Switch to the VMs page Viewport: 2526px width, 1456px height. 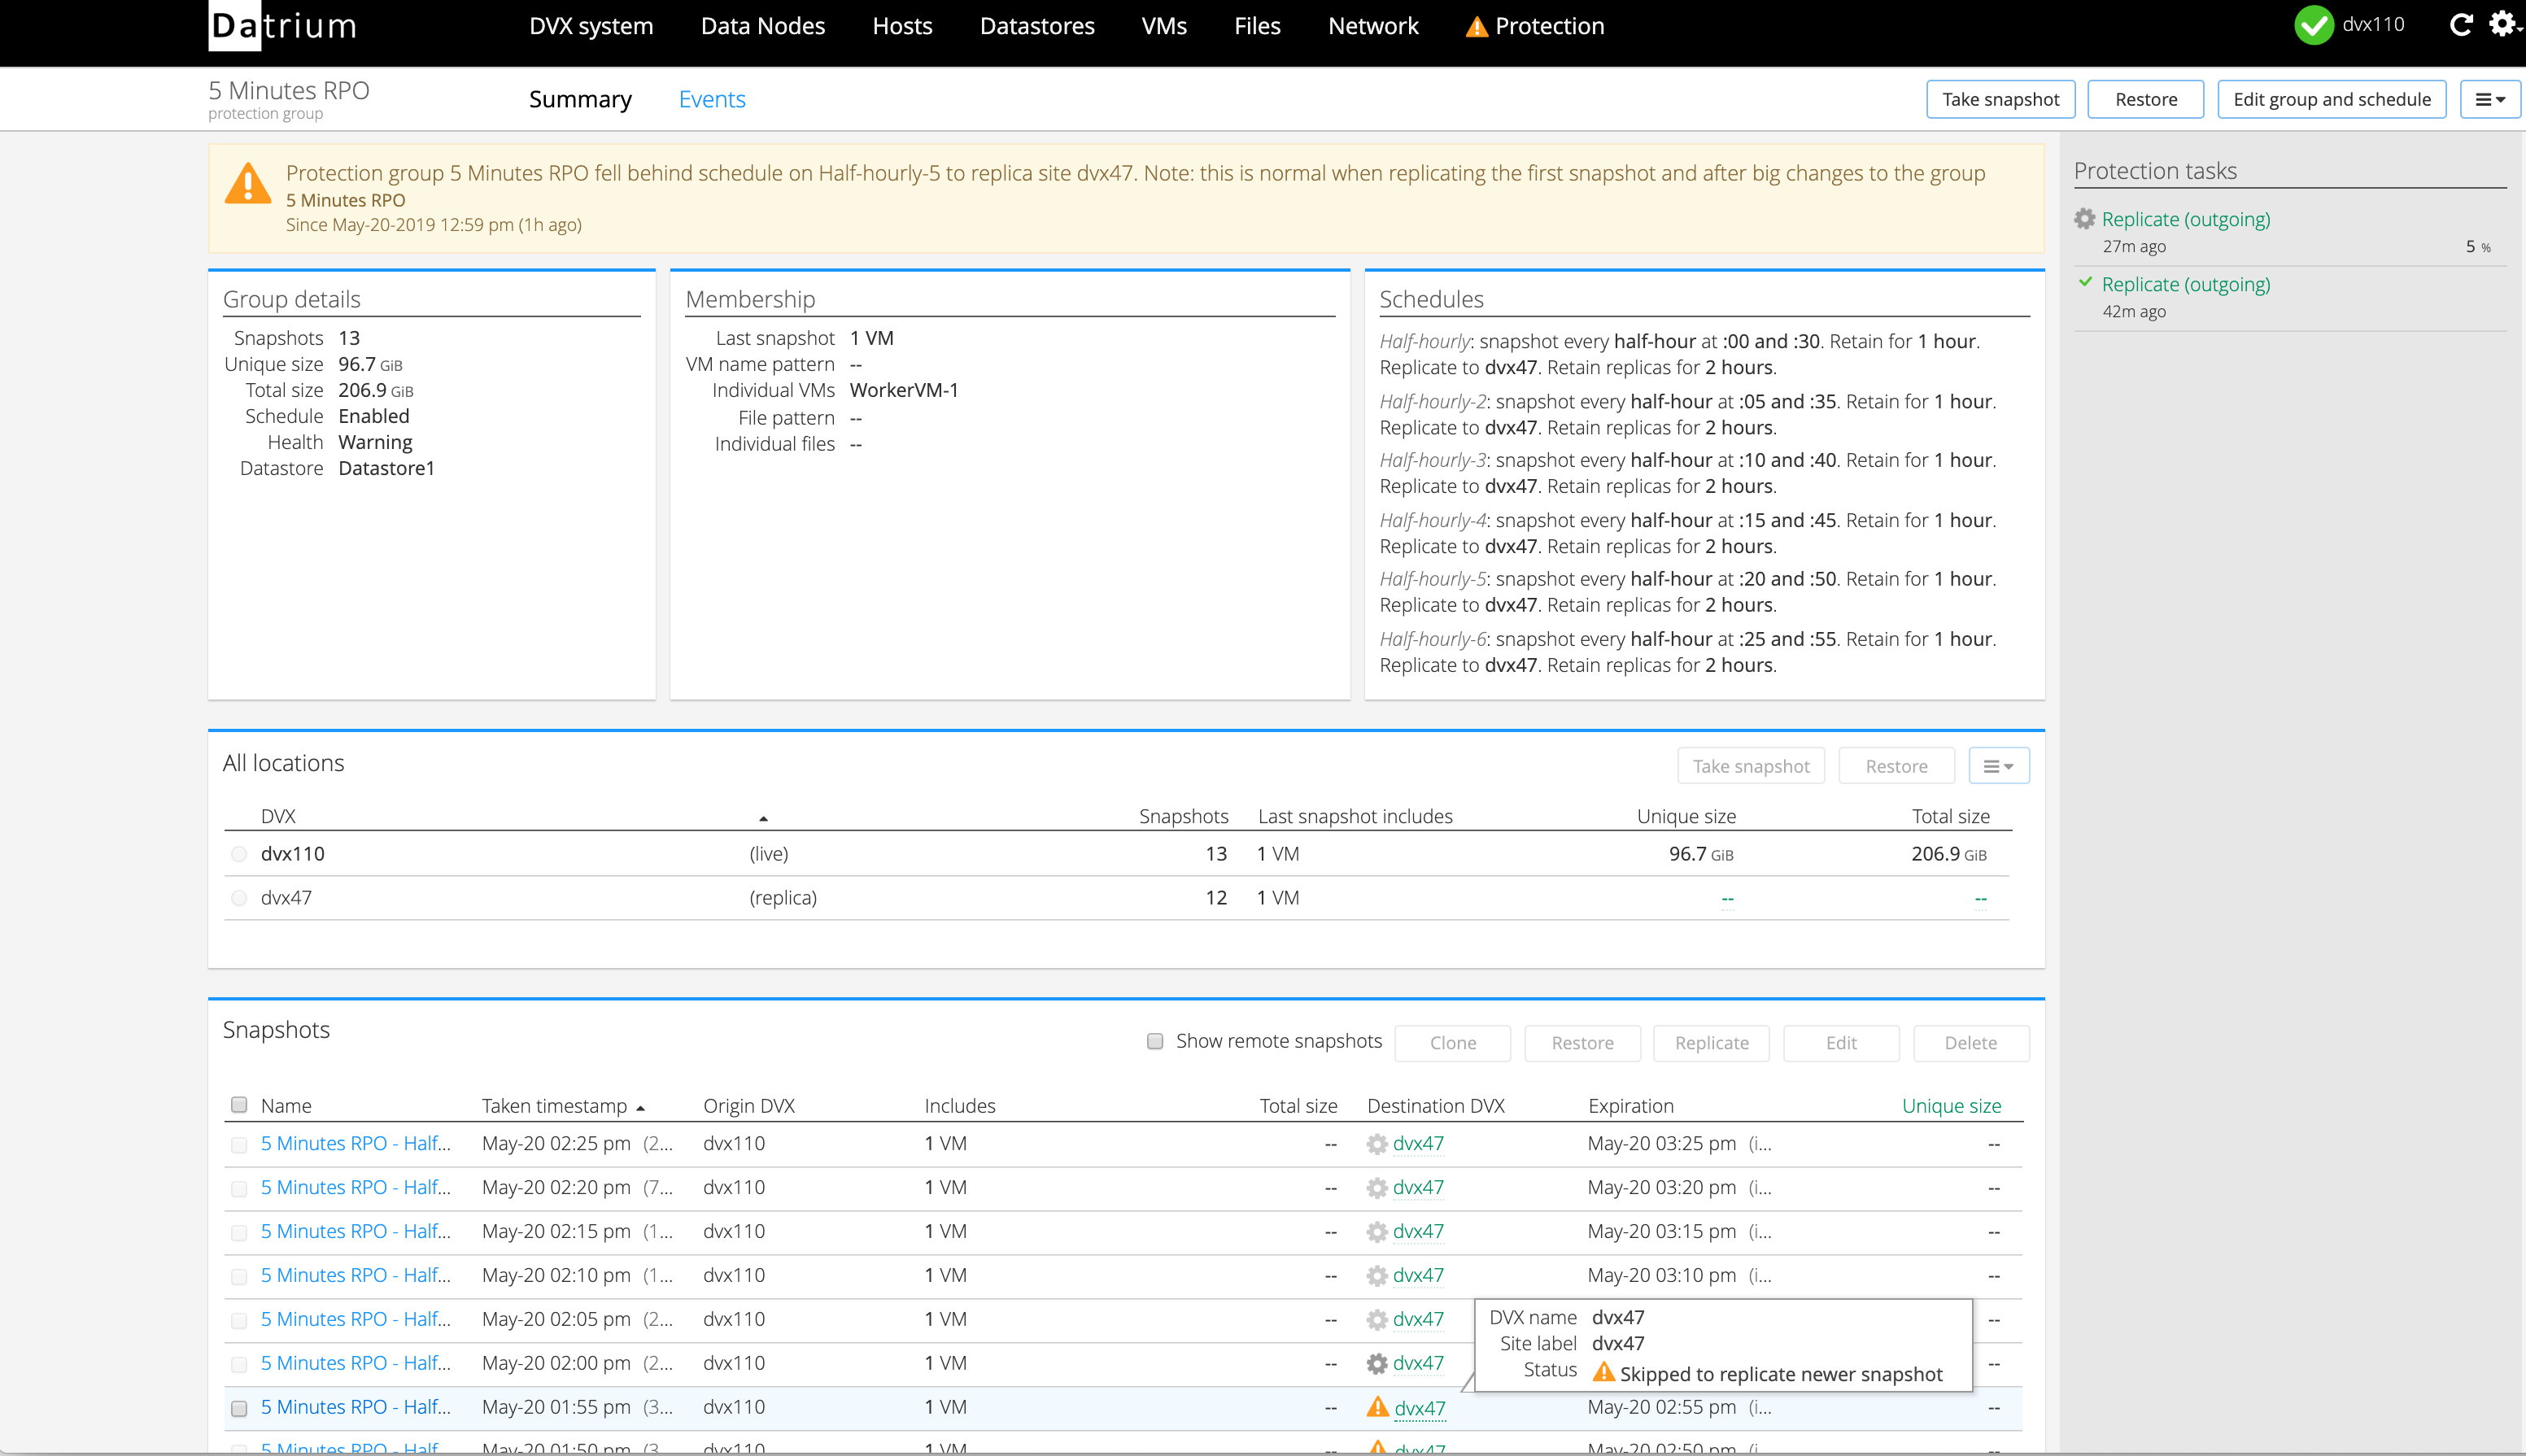click(x=1164, y=26)
